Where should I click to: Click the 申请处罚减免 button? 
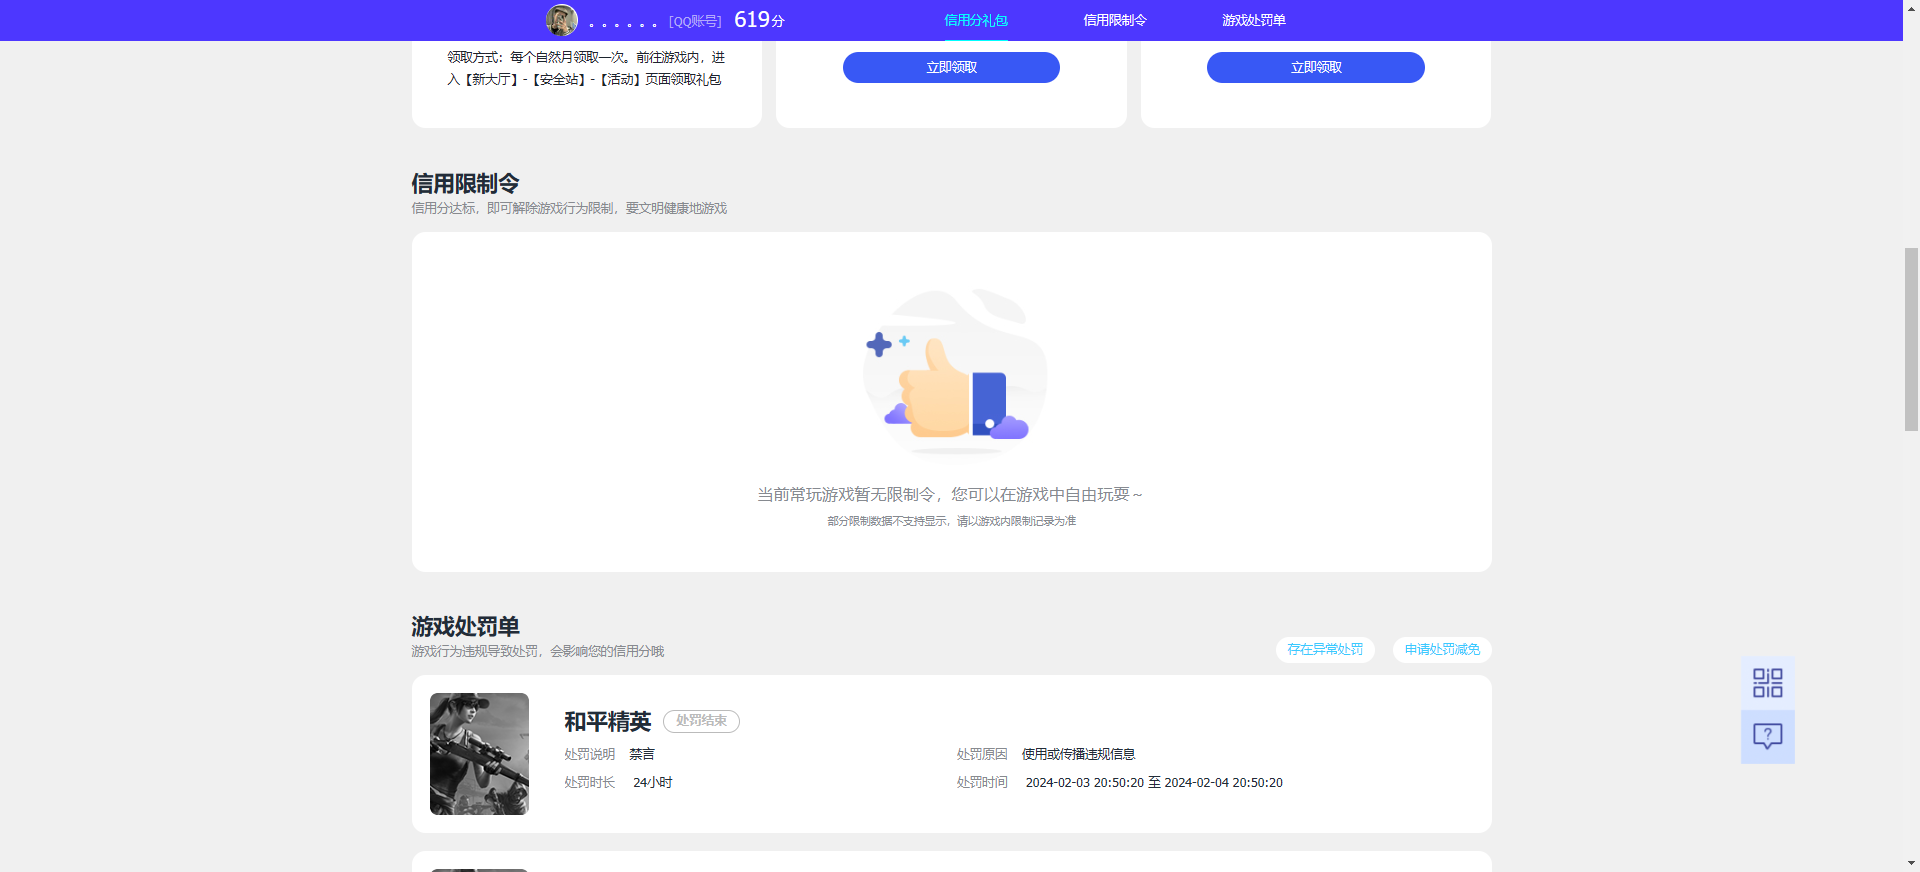coord(1442,650)
